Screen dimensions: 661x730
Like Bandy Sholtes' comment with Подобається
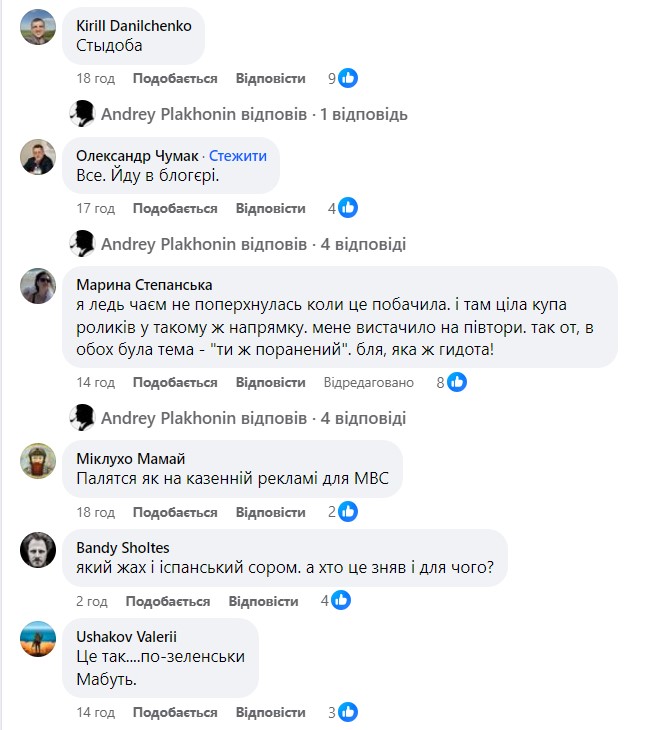coord(168,601)
